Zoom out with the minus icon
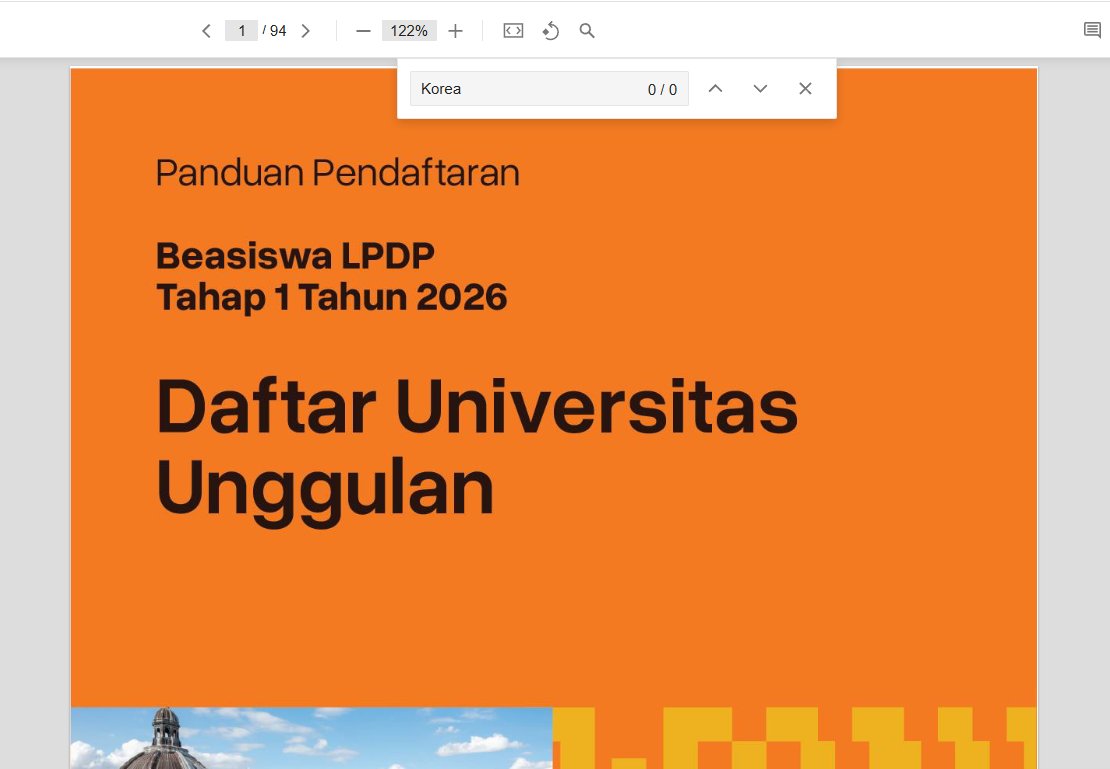 (363, 31)
